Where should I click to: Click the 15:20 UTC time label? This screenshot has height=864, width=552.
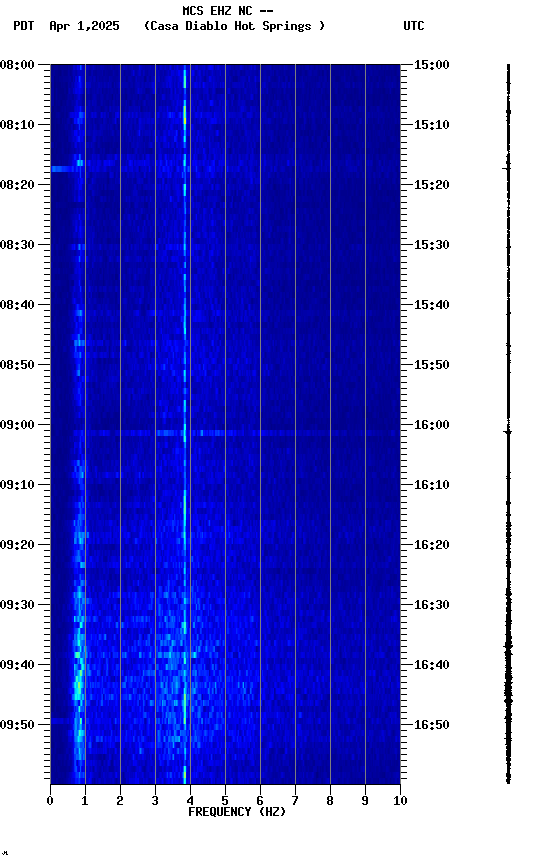click(x=432, y=185)
